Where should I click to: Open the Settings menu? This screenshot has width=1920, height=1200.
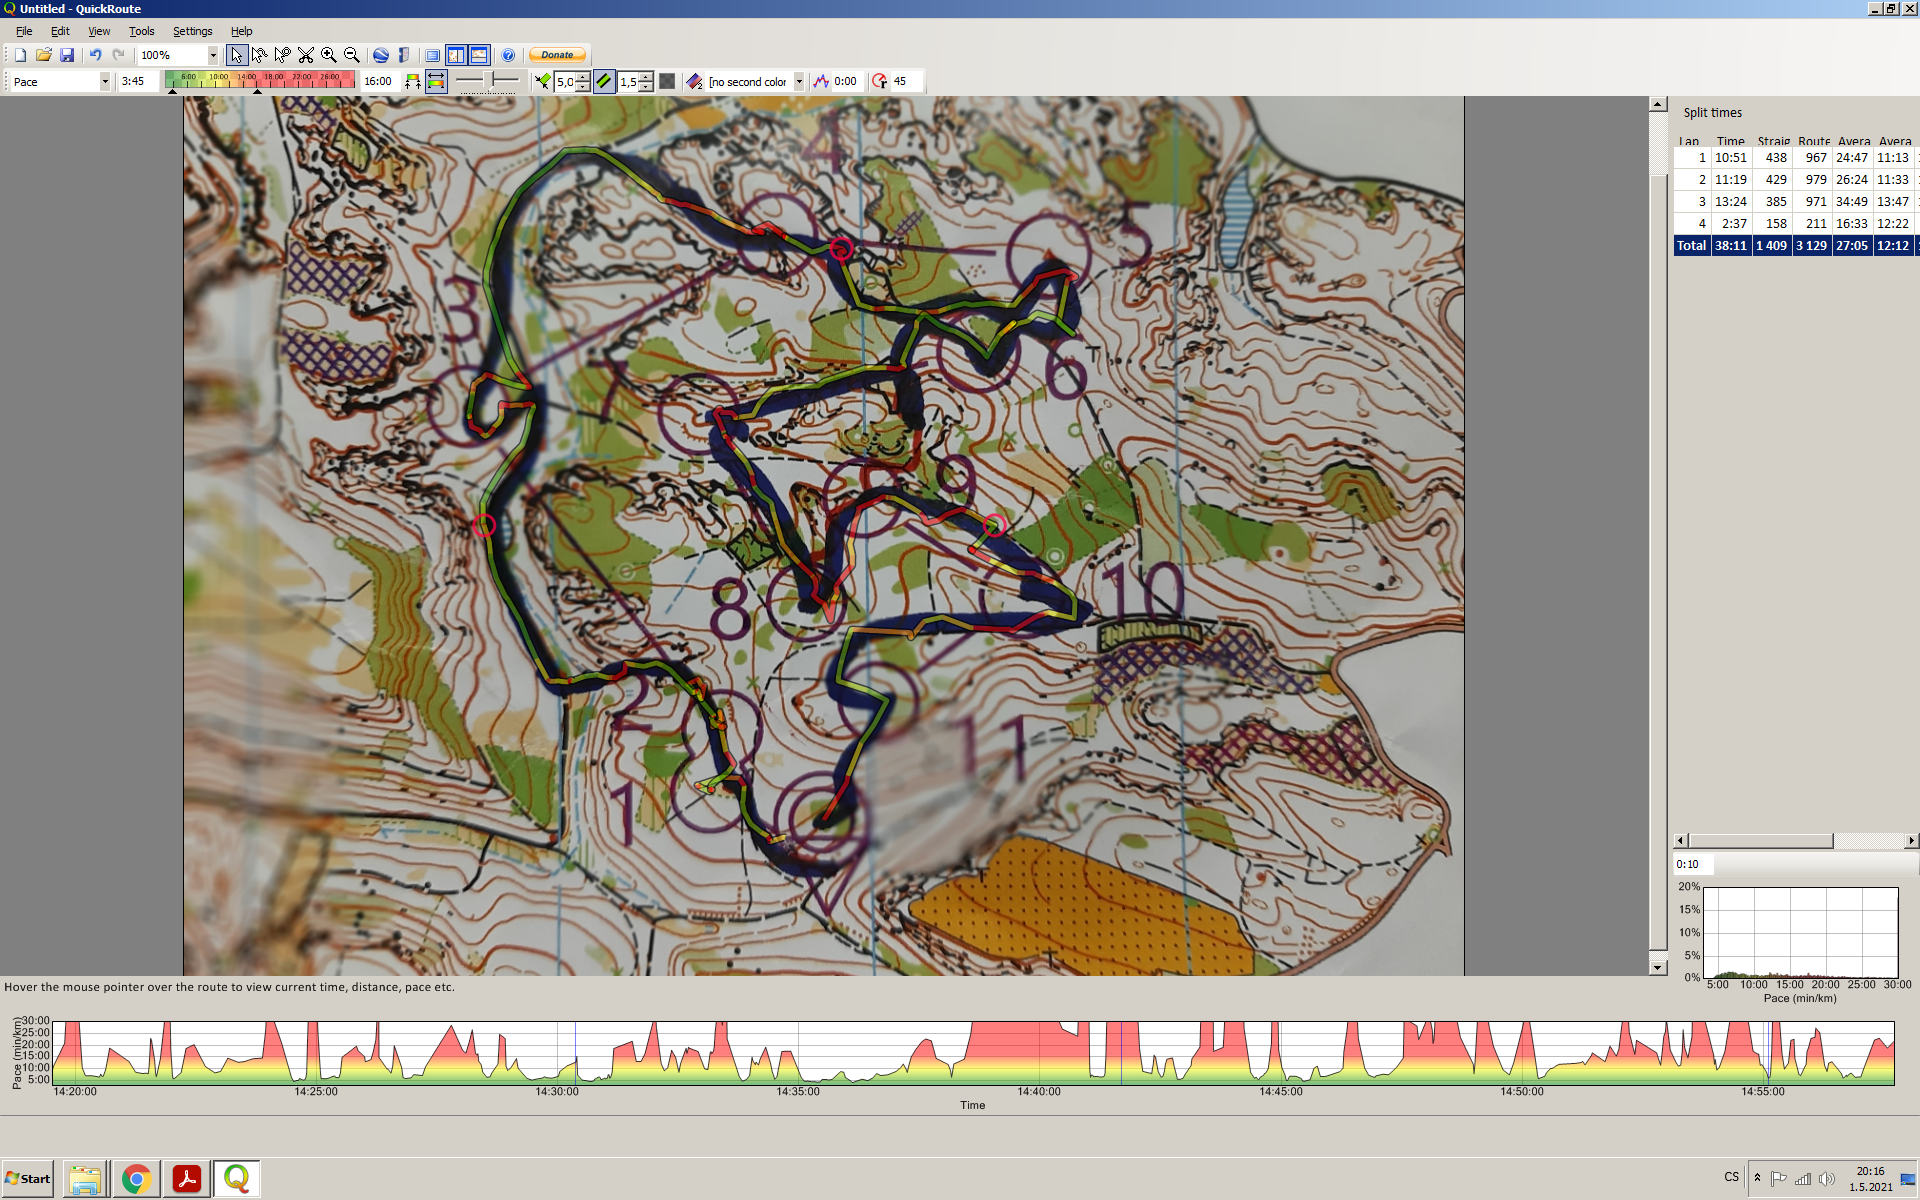point(192,31)
